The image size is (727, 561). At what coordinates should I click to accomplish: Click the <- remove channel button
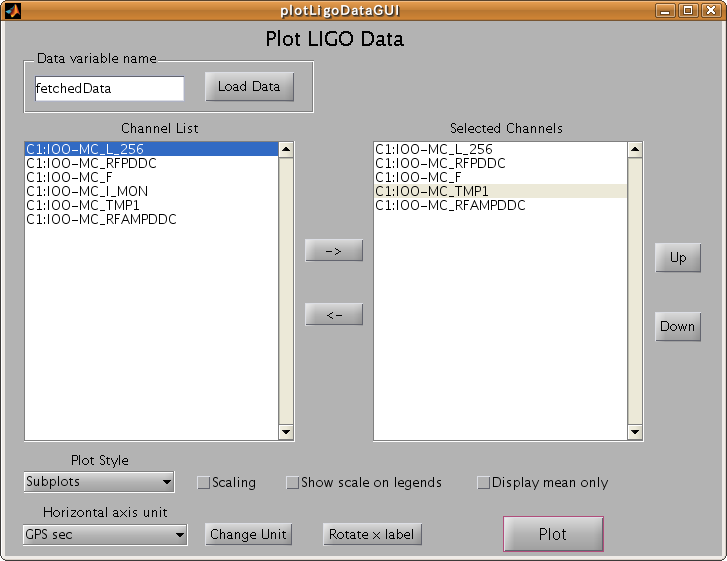(x=334, y=314)
